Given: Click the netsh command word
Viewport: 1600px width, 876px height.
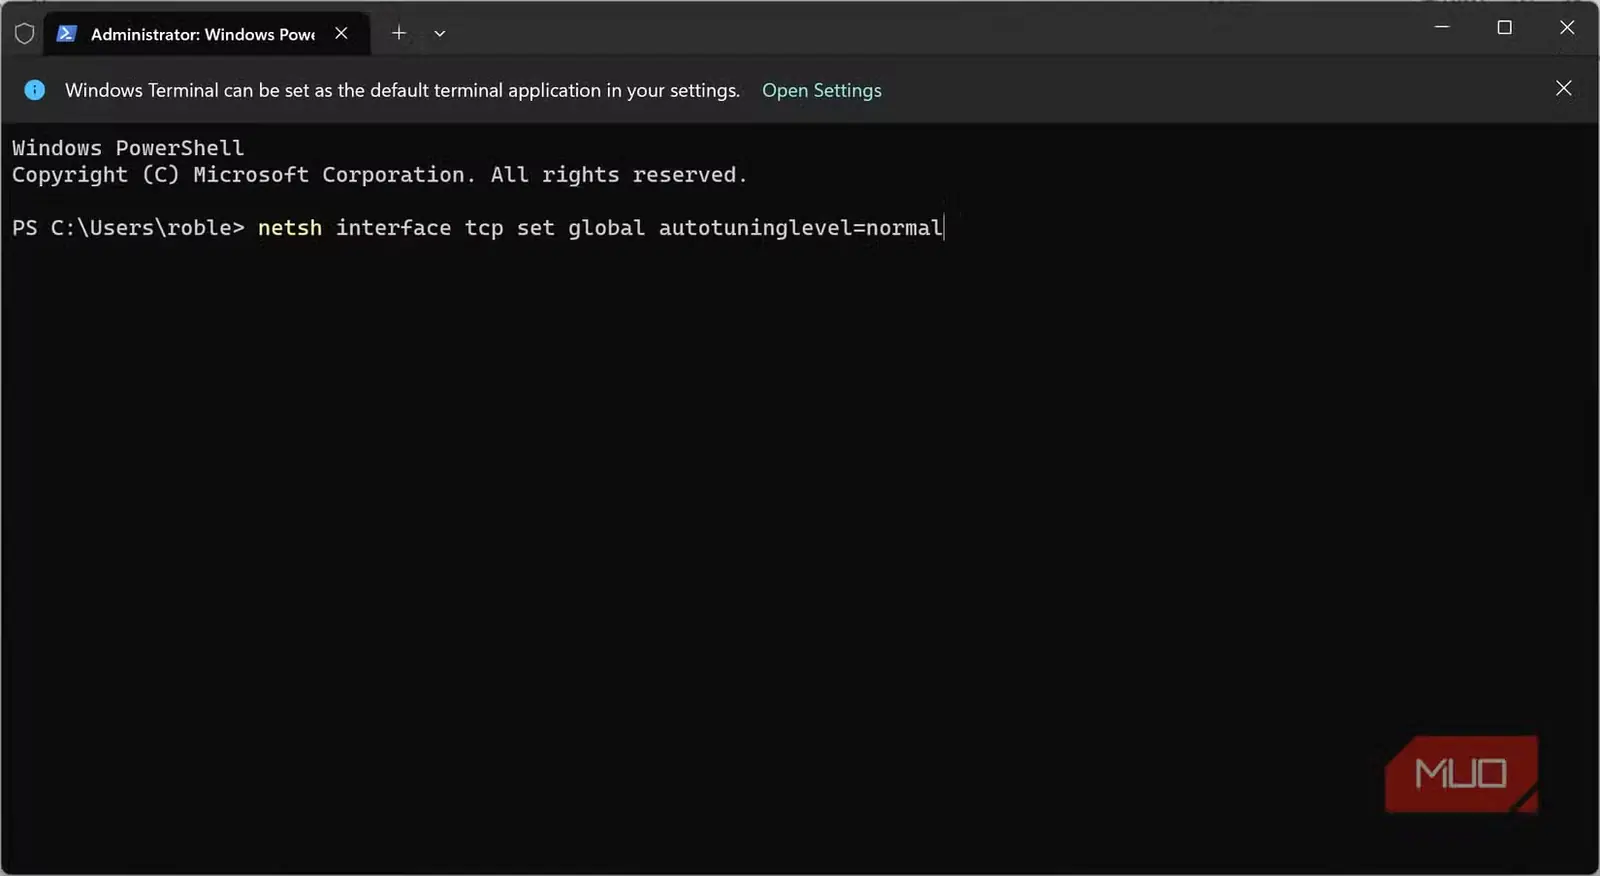Looking at the screenshot, I should pyautogui.click(x=290, y=228).
